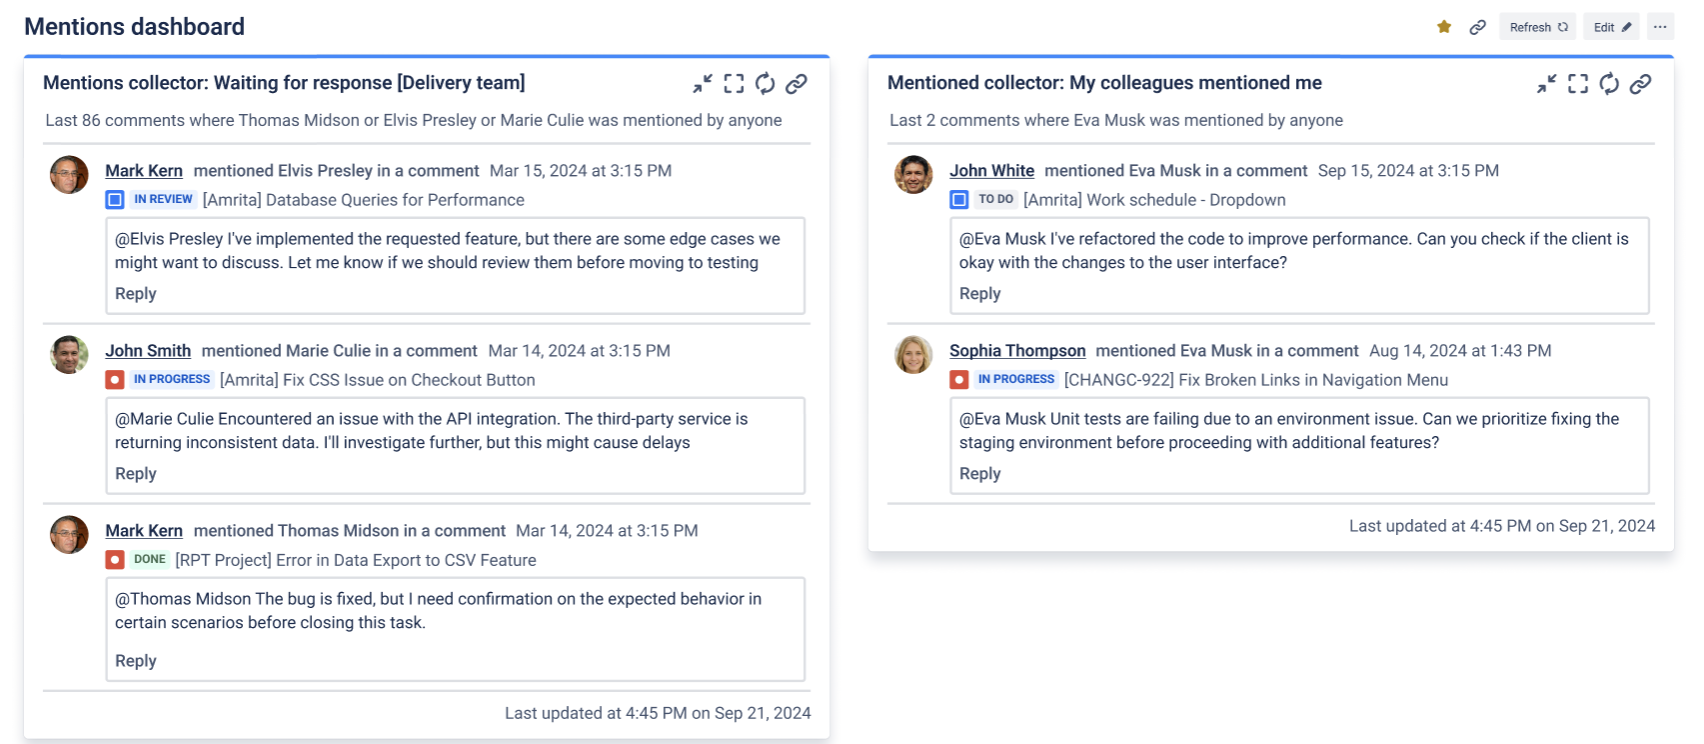Open Sophia Thompson's profile link
Screen dimensions: 1704x744
tap(1017, 351)
